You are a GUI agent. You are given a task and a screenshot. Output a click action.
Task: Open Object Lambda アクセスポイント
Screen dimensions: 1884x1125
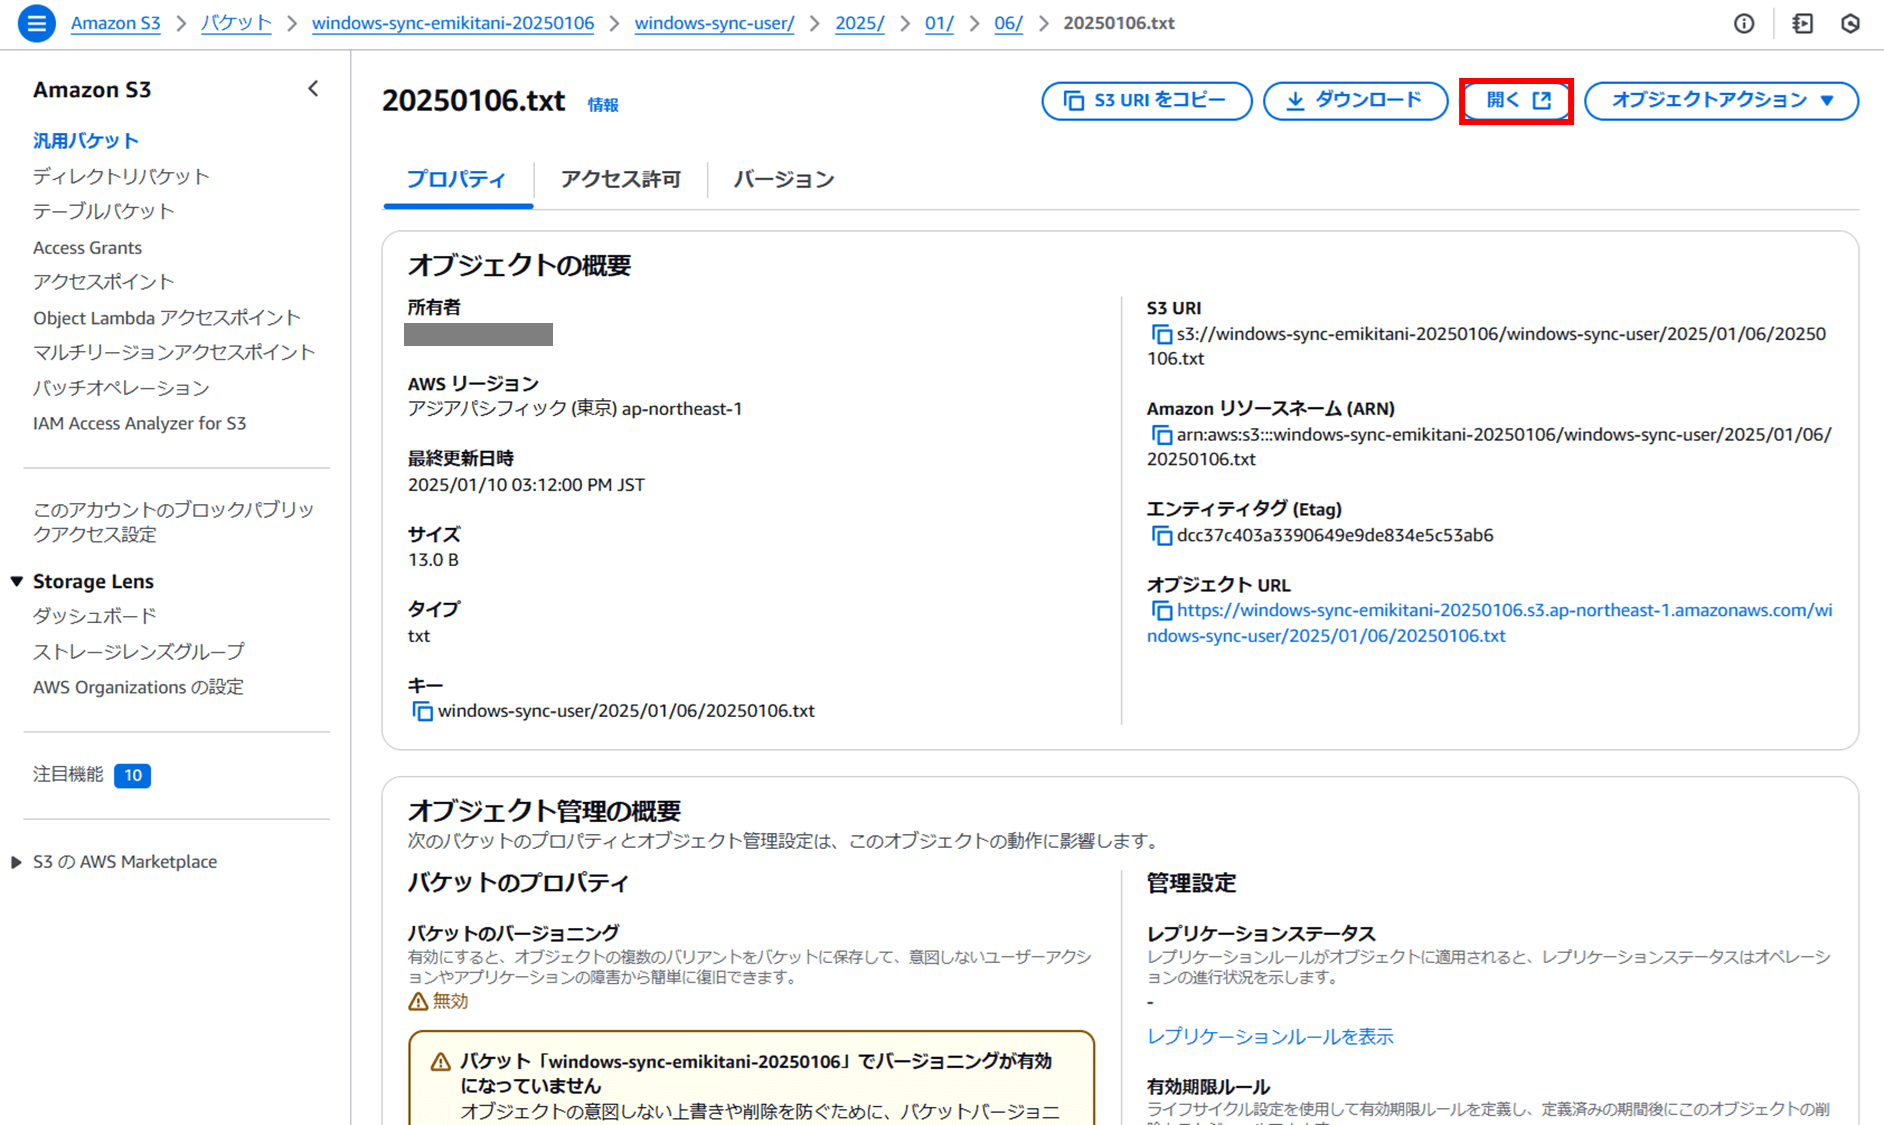coord(167,318)
